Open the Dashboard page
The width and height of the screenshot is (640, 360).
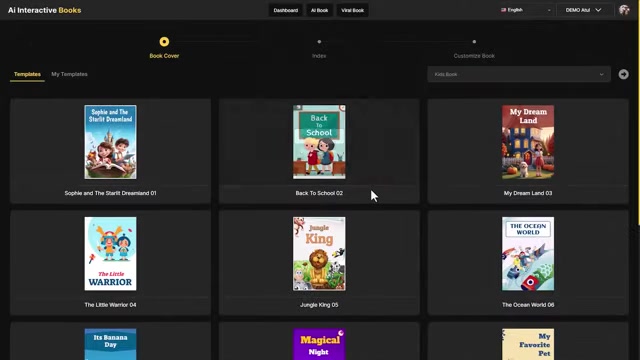(286, 10)
